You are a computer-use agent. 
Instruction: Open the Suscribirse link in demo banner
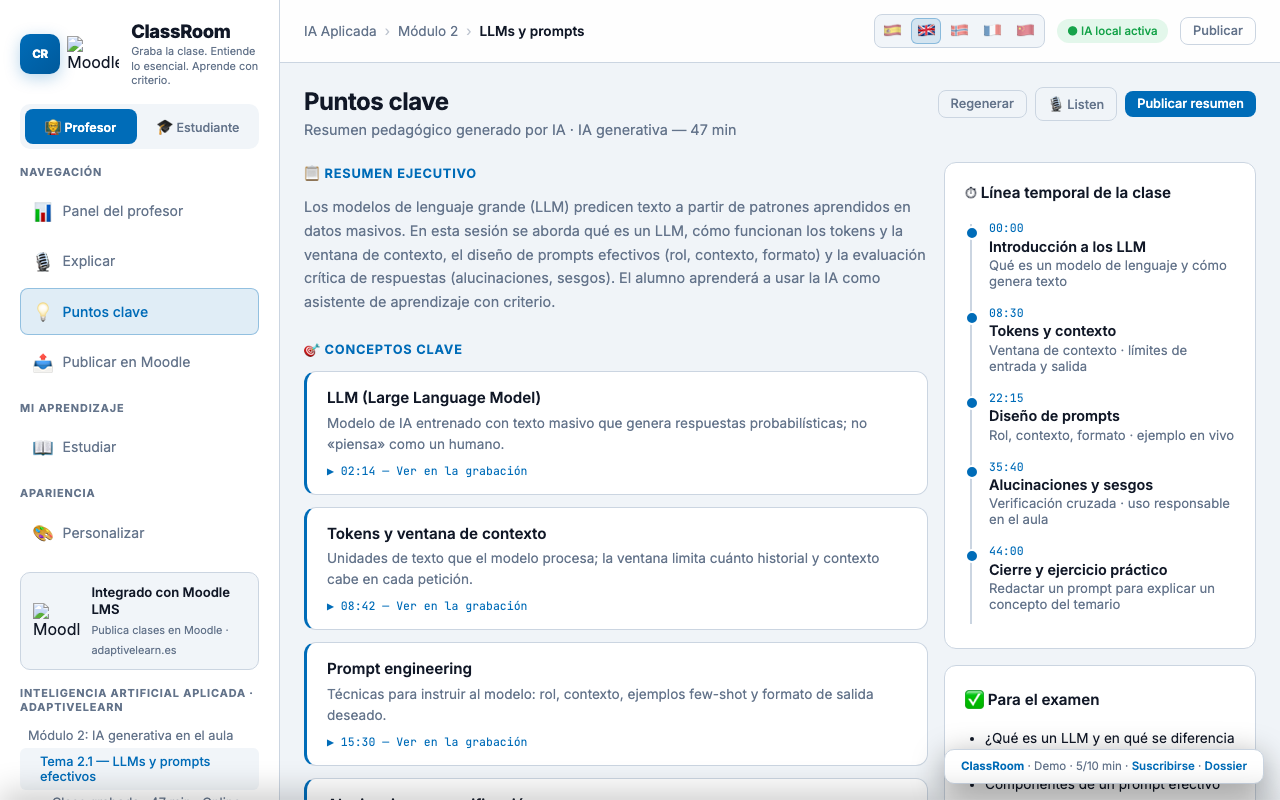[1163, 766]
